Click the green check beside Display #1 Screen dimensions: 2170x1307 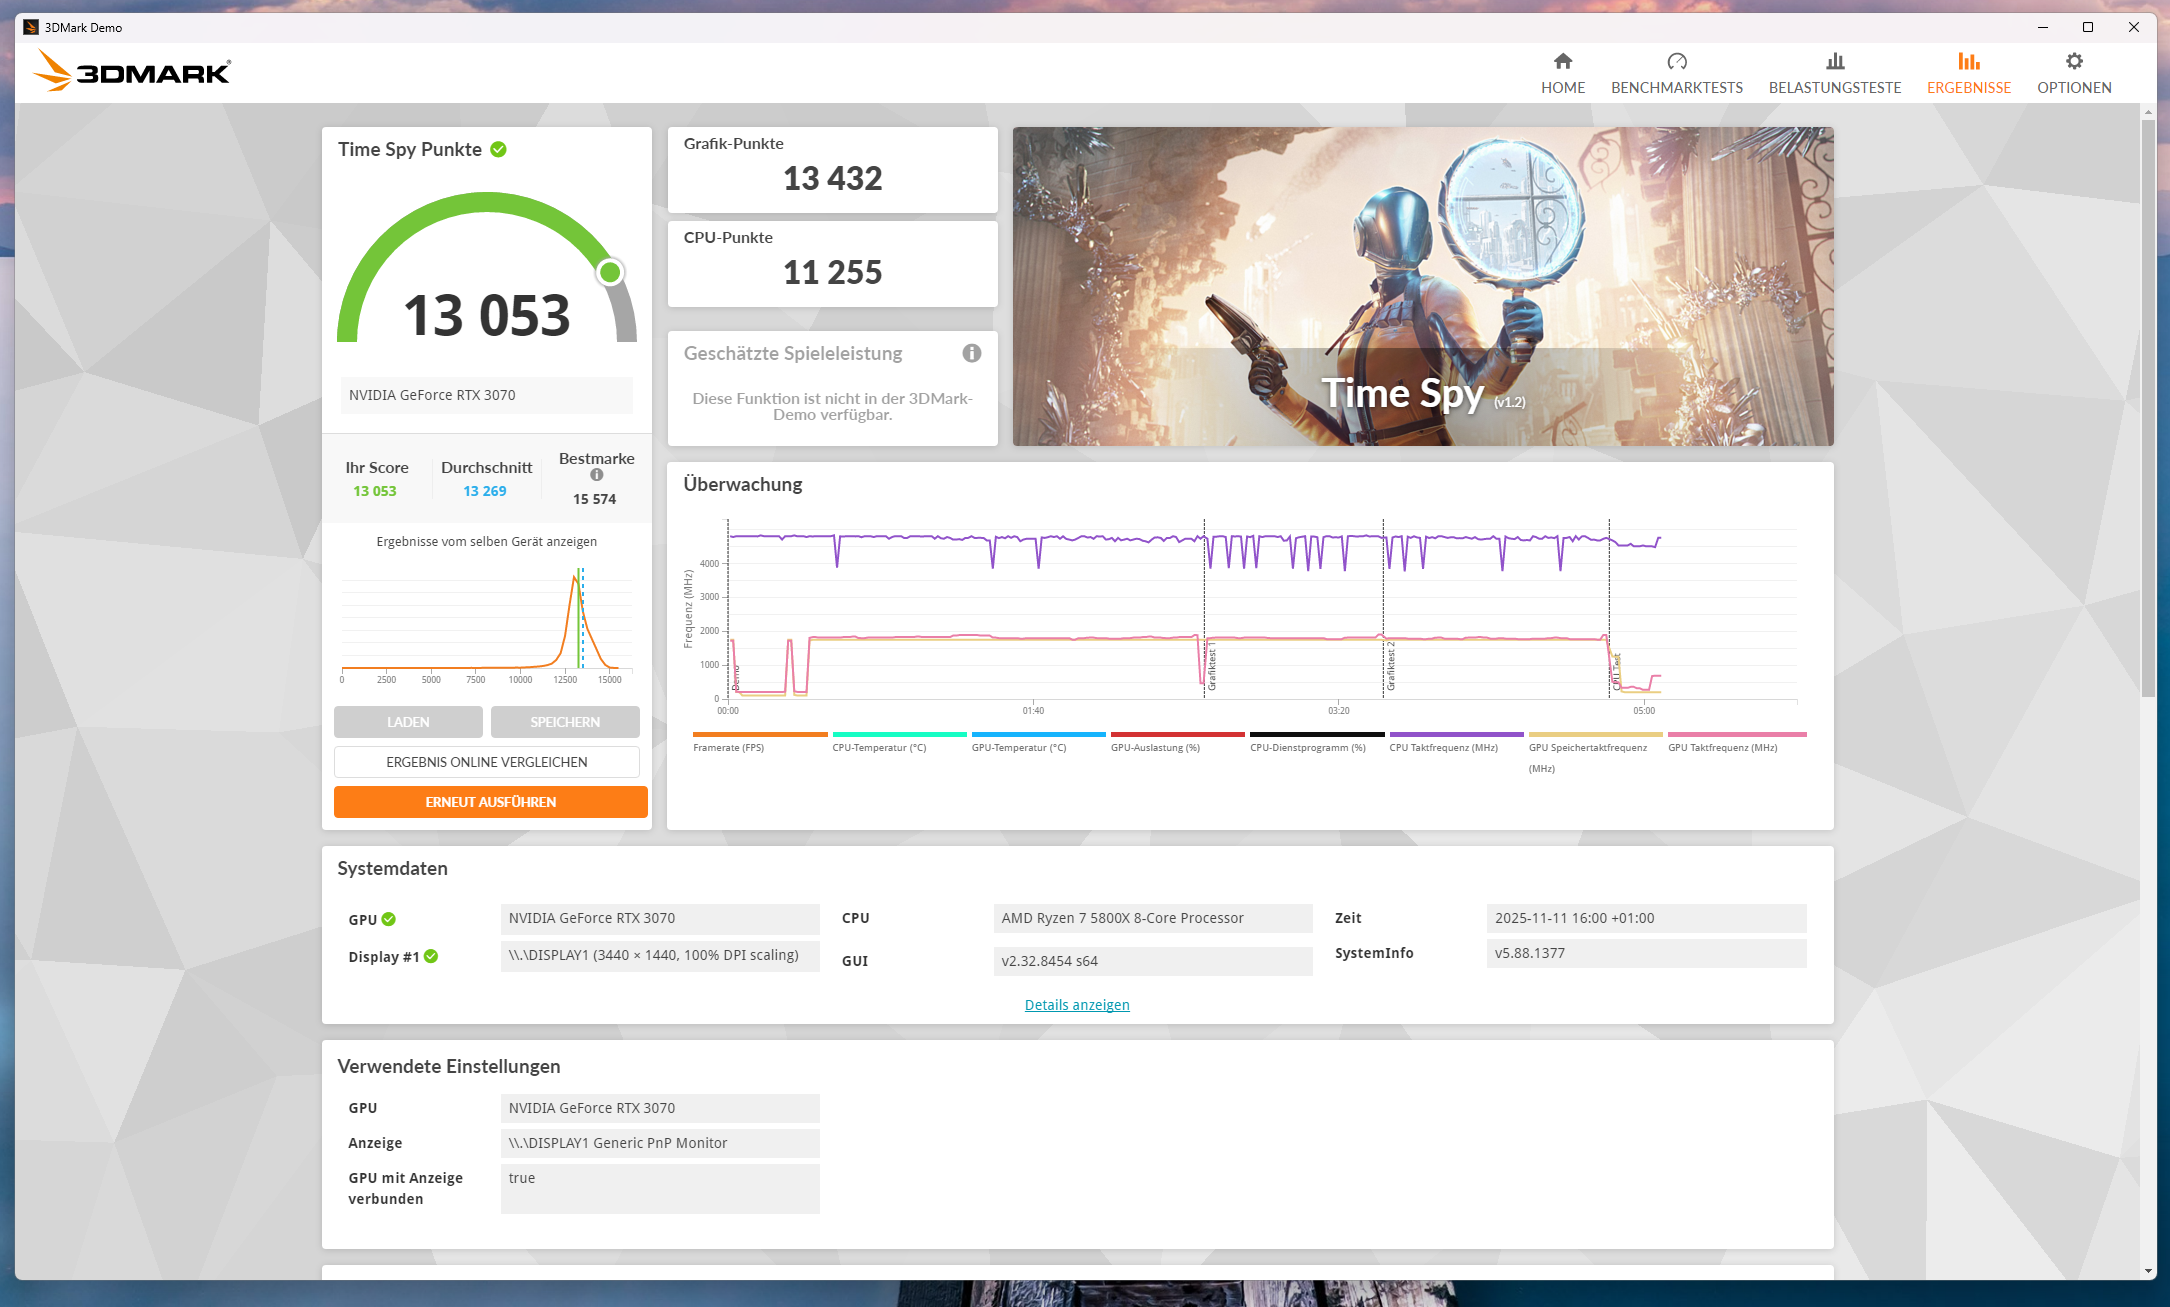click(x=431, y=956)
